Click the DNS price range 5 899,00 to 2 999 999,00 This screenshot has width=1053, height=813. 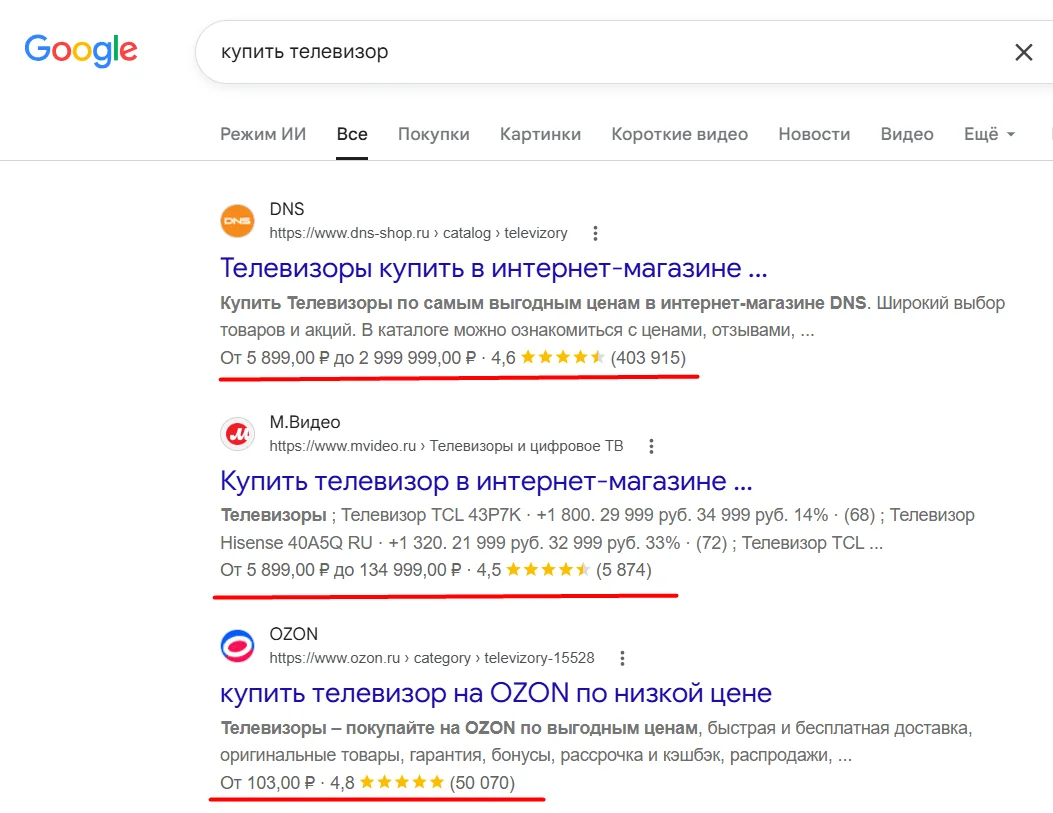[348, 358]
